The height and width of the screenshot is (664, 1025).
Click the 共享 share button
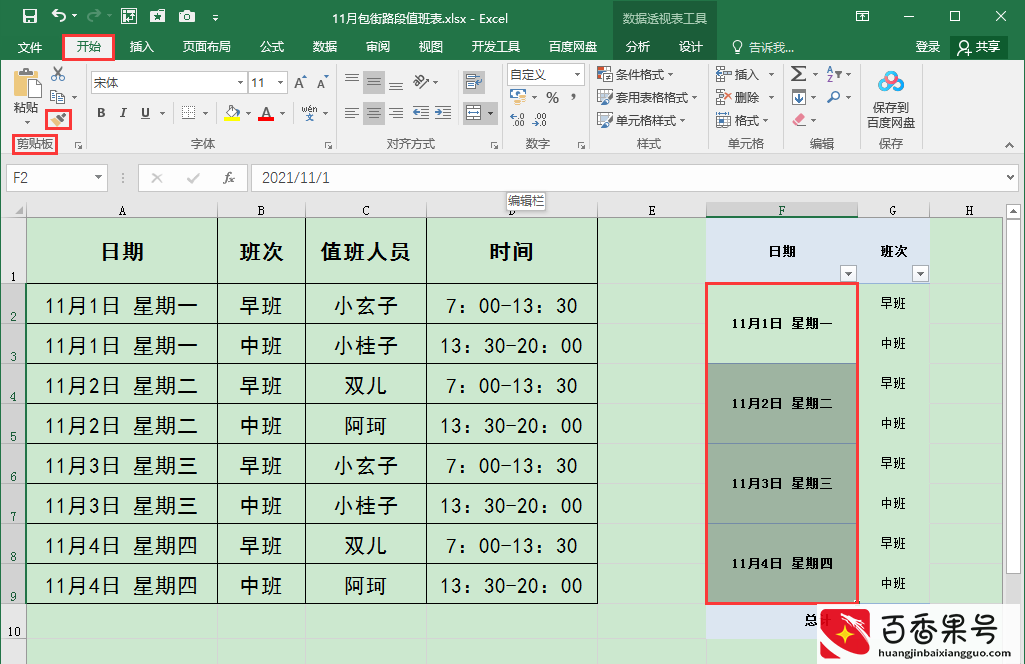(979, 47)
